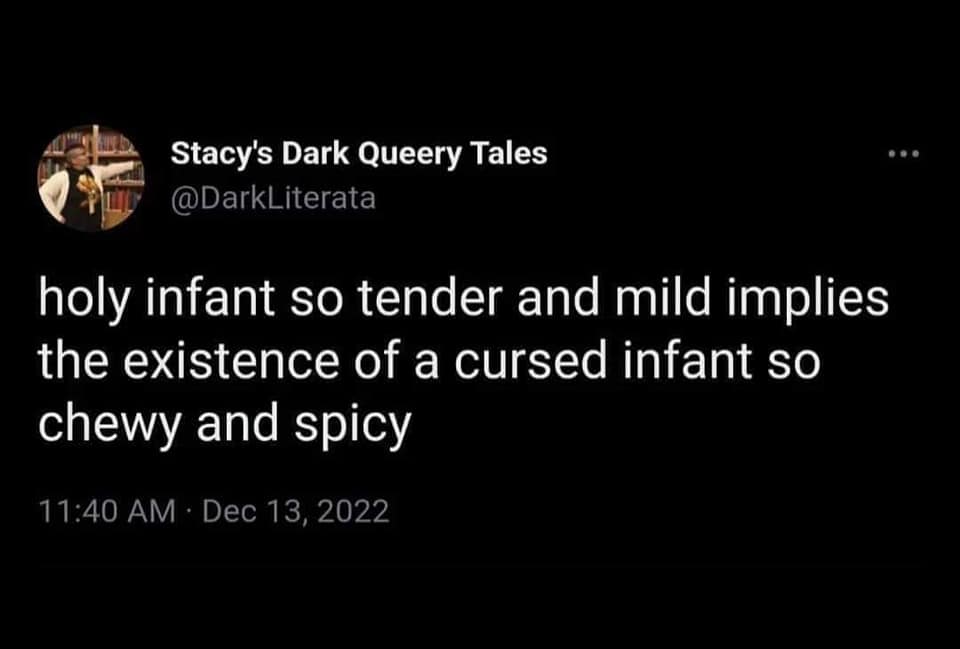The width and height of the screenshot is (960, 649).
Task: Open the Stacy's Dark Queery Tales profile name
Action: [359, 154]
